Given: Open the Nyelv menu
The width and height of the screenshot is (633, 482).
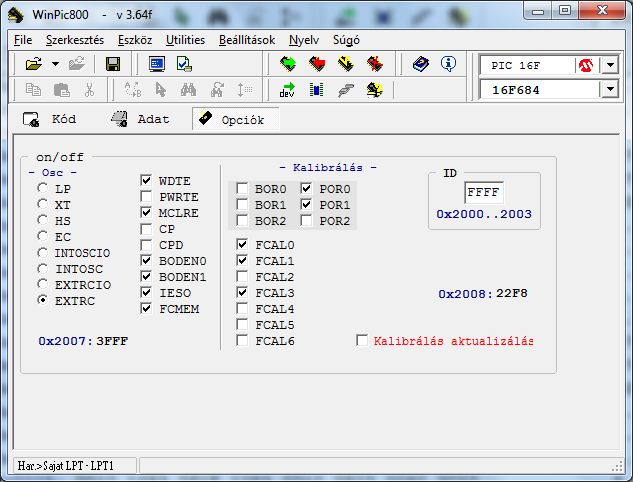Looking at the screenshot, I should click(x=304, y=40).
